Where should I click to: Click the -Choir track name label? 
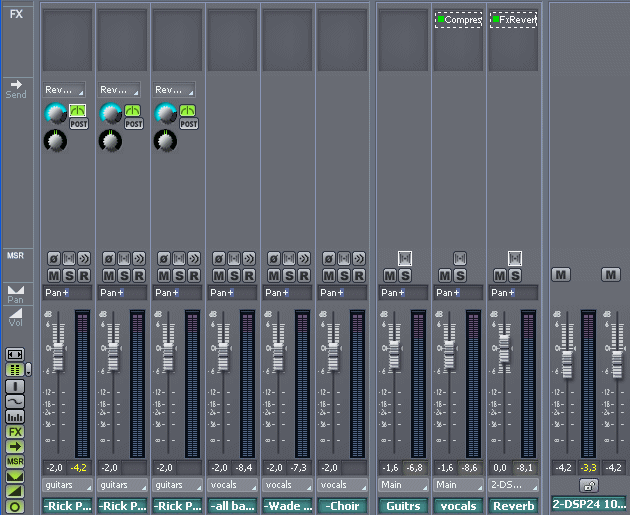[342, 506]
